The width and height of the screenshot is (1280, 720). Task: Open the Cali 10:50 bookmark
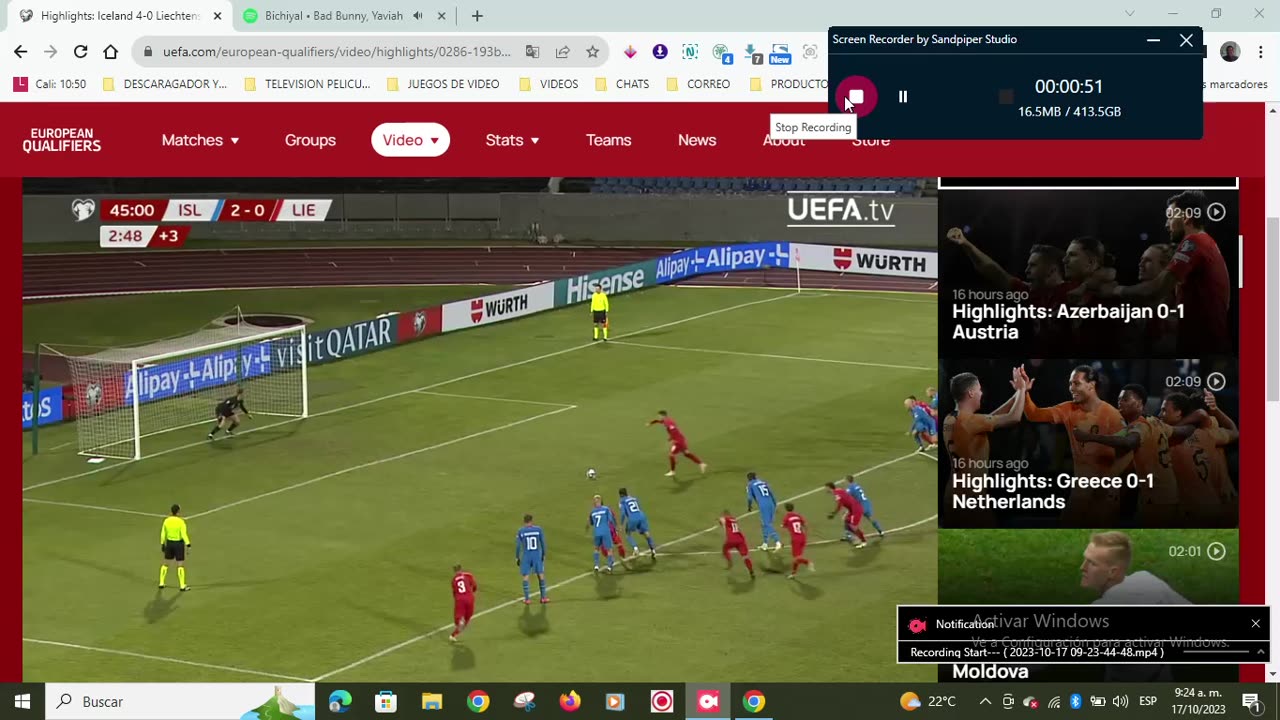50,84
